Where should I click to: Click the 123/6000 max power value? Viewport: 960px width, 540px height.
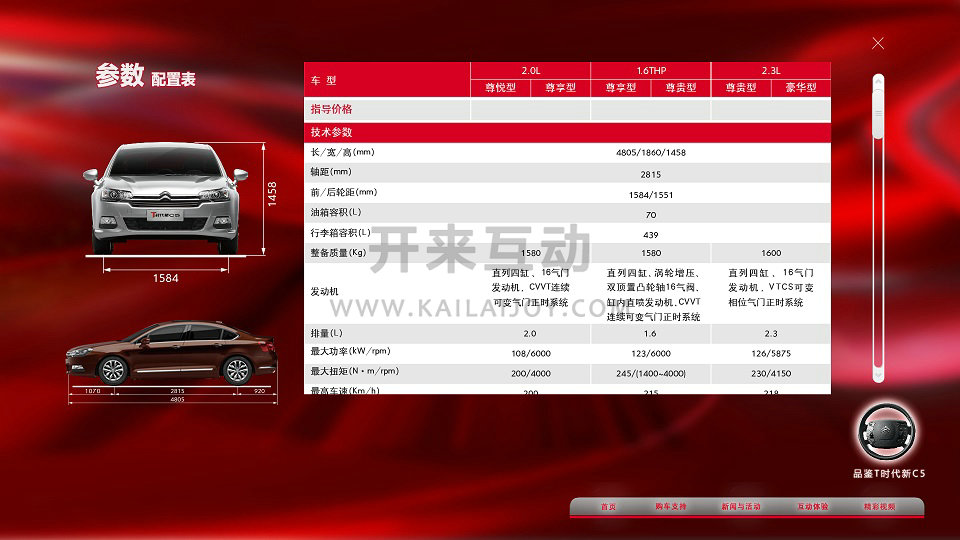point(651,353)
